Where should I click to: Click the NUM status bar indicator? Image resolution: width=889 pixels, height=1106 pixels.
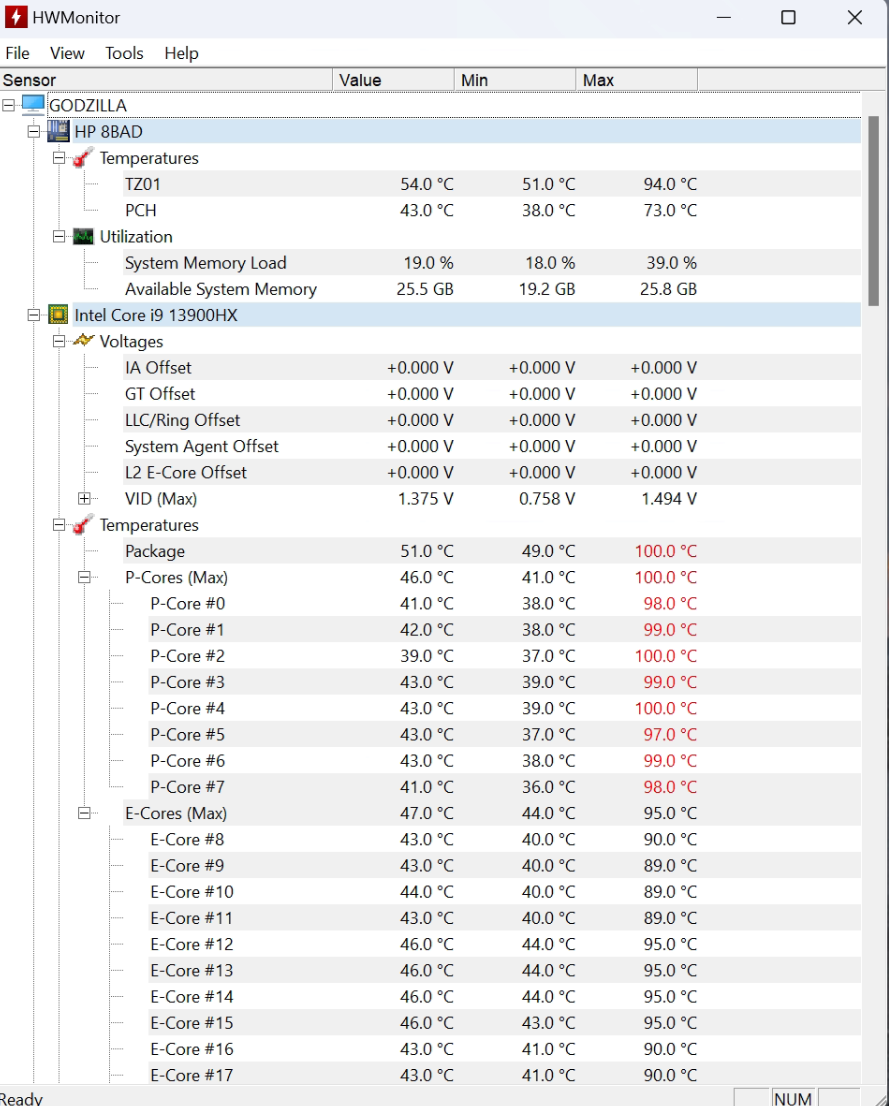pyautogui.click(x=792, y=1098)
